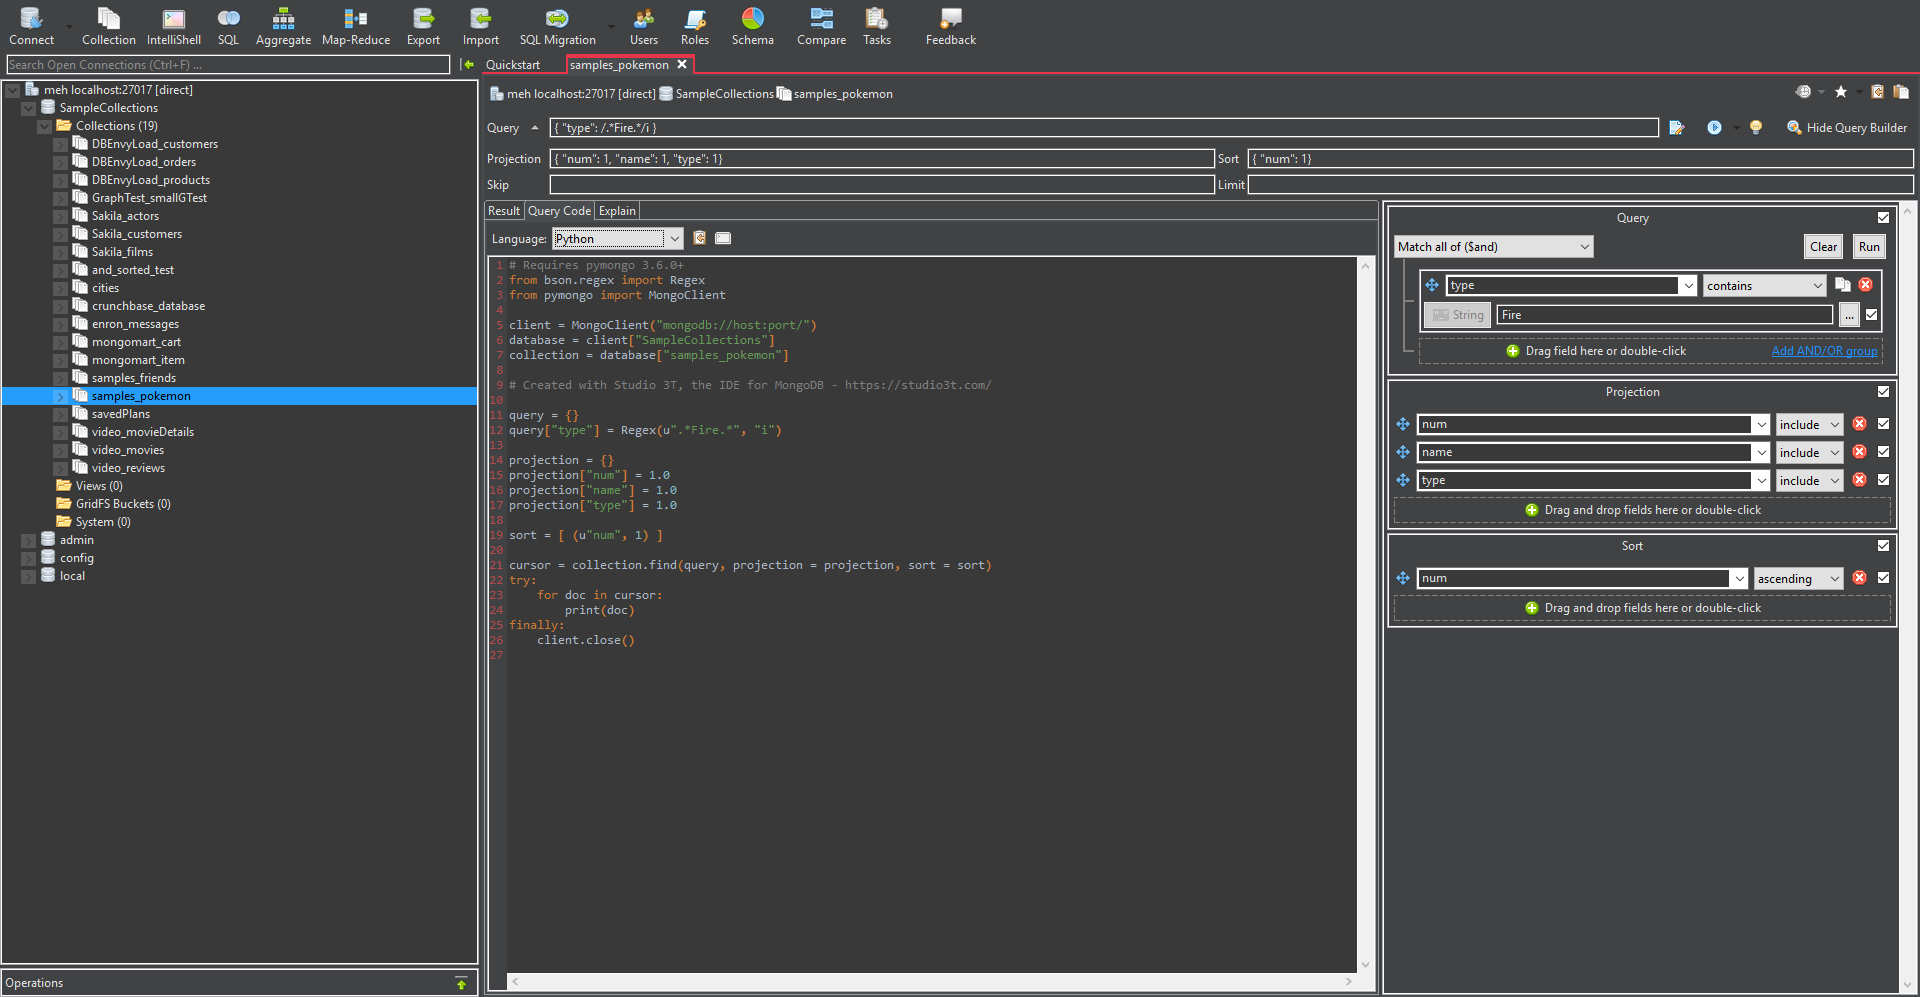Click the Compare toolbar icon
1920x997 pixels.
(821, 27)
